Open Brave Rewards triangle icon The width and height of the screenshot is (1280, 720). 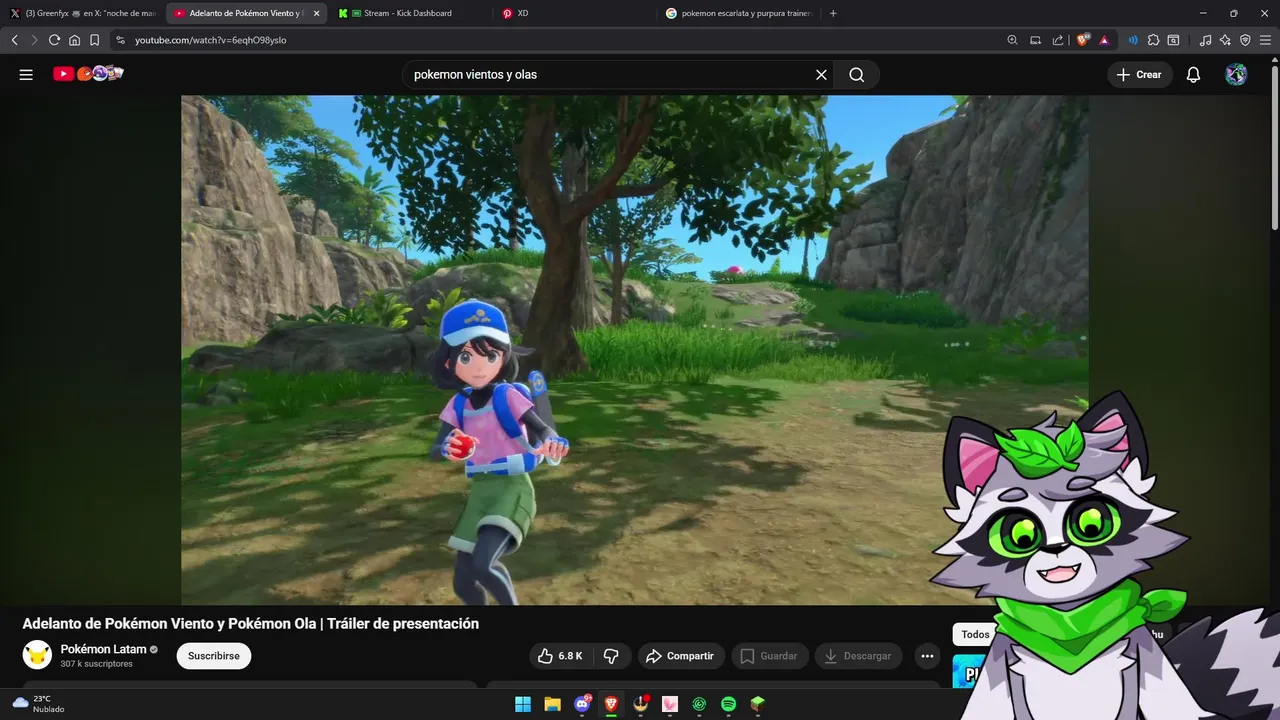(1104, 40)
